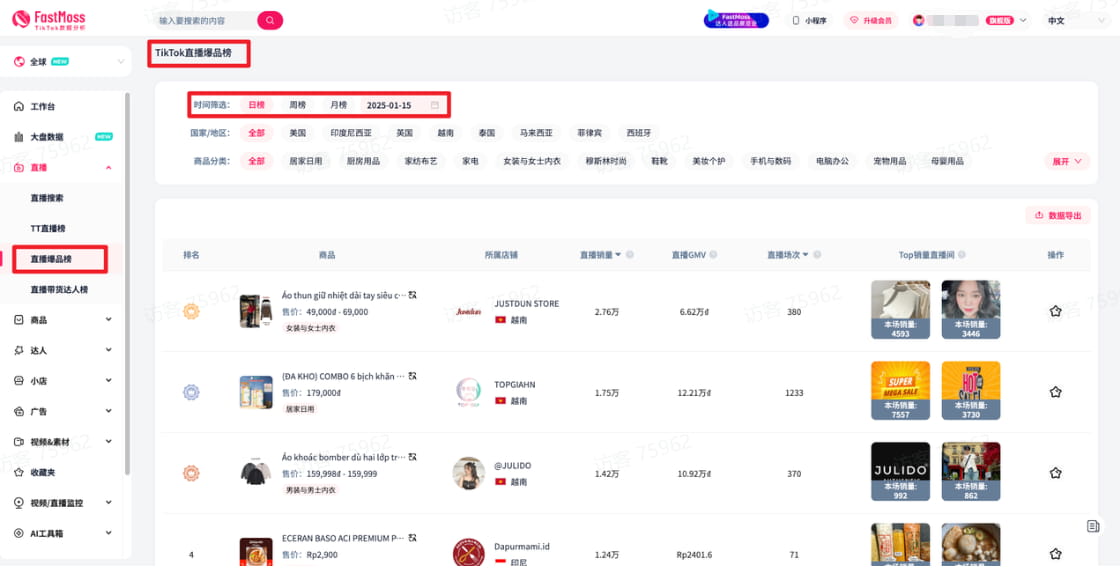1120x580 pixels.
Task: Expand category filters with 展开
Action: [1066, 161]
